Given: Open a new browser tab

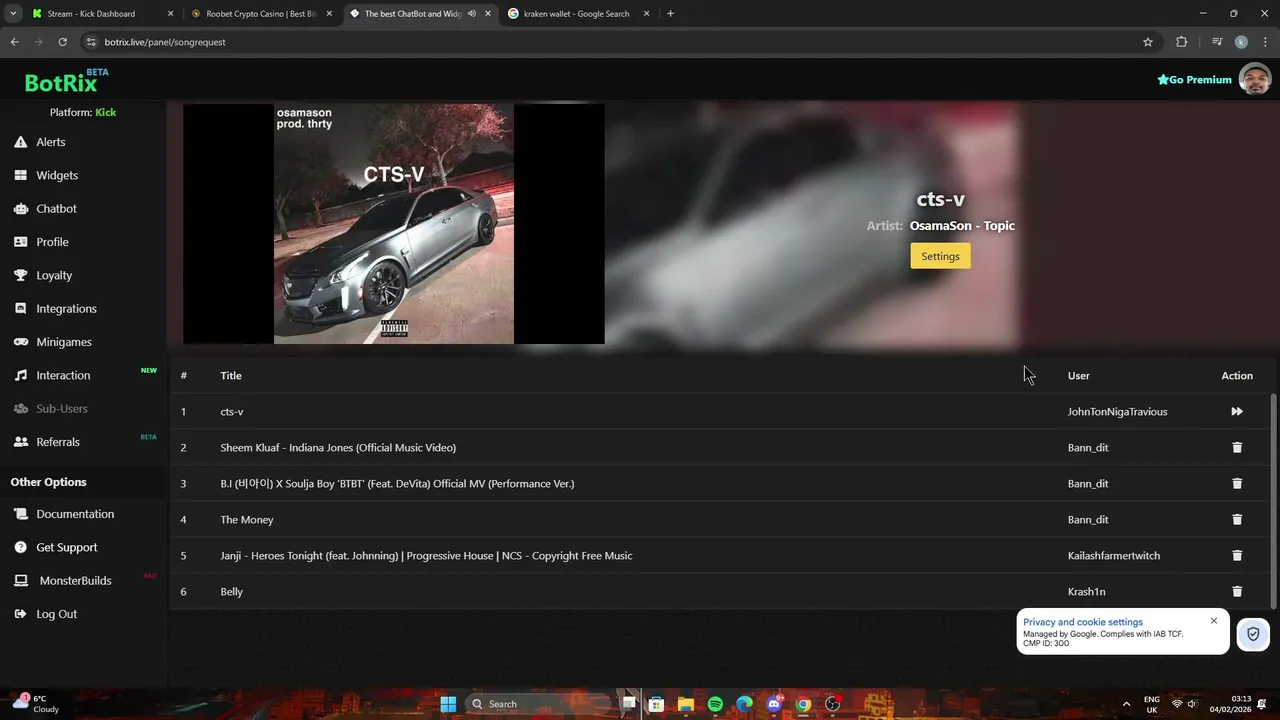Looking at the screenshot, I should click(x=670, y=14).
